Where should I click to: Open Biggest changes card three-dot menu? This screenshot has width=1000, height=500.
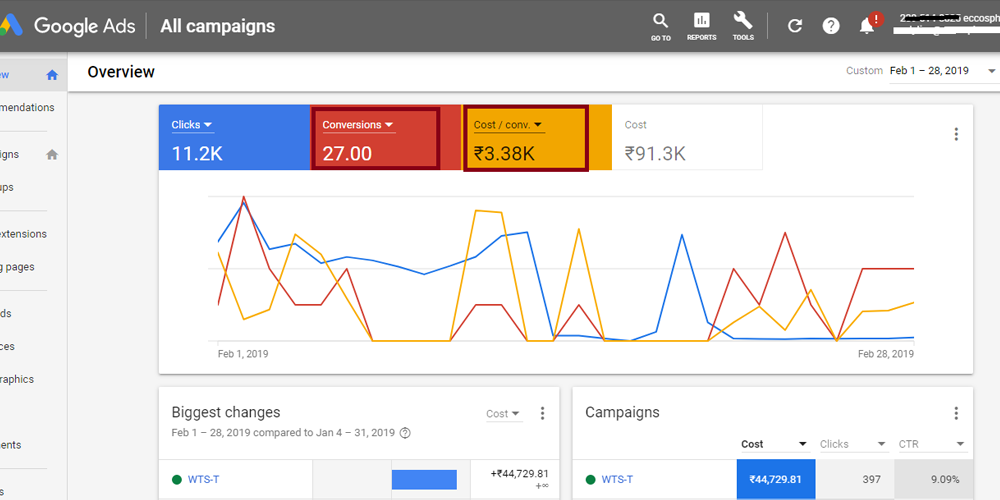pos(543,413)
